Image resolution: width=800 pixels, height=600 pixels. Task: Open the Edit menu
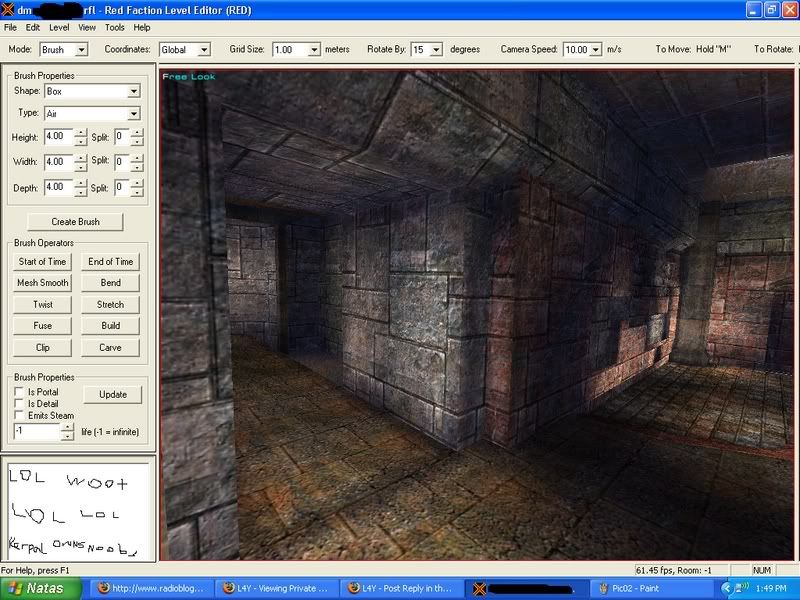(x=33, y=28)
